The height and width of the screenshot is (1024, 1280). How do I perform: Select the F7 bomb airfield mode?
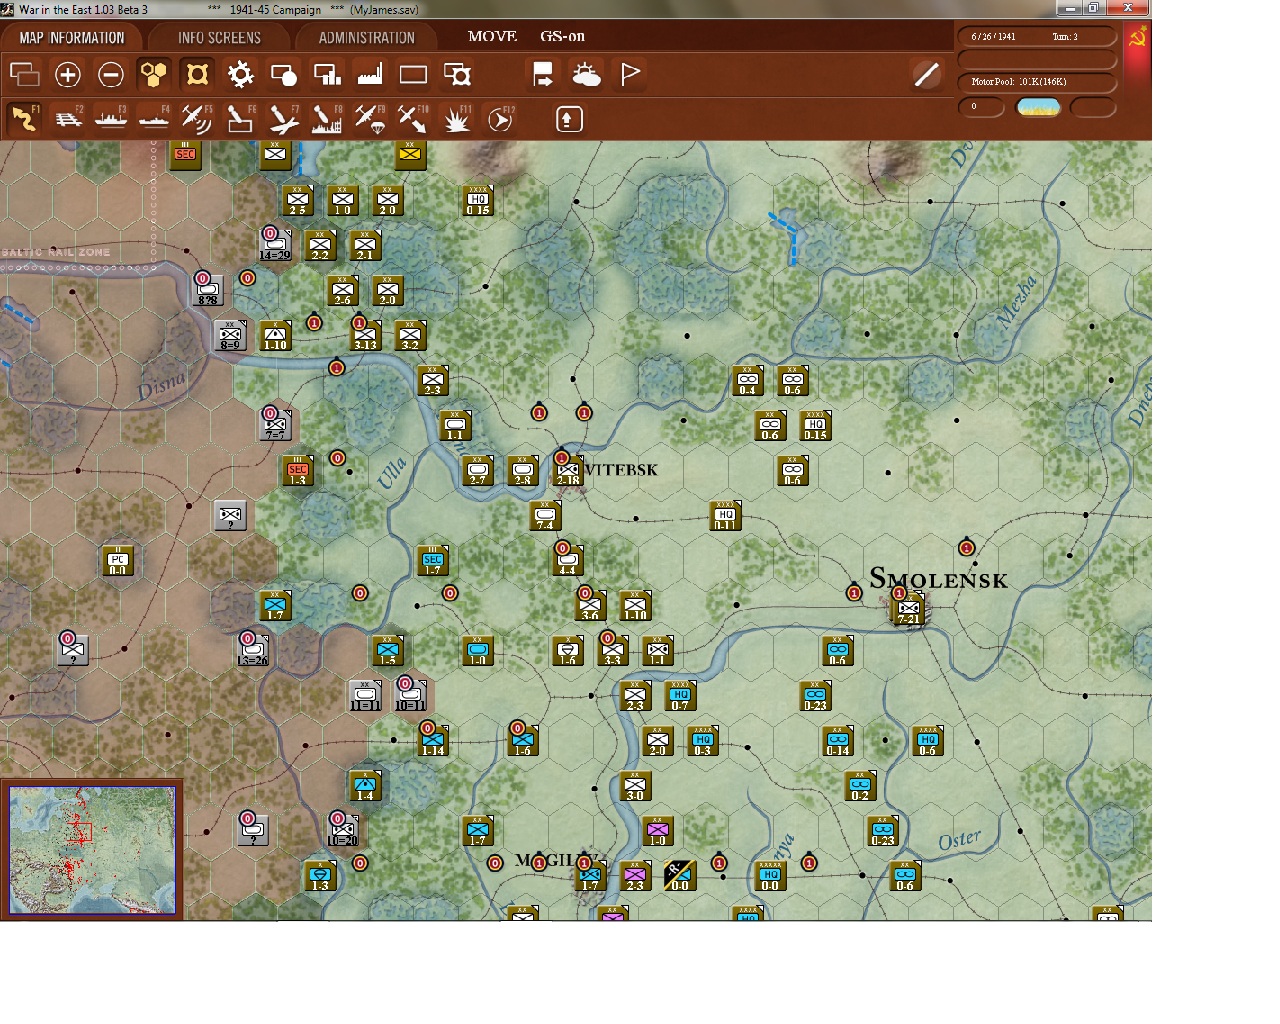[x=284, y=118]
